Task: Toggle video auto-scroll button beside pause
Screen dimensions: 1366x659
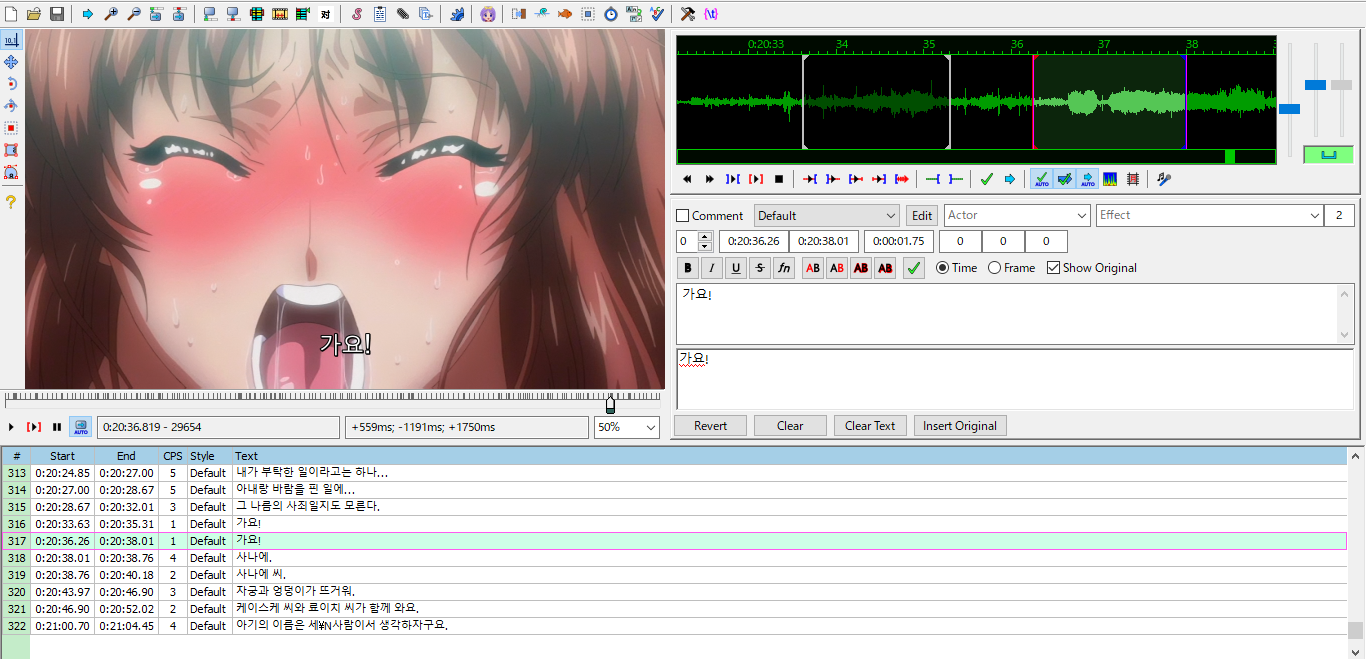Action: [x=80, y=427]
